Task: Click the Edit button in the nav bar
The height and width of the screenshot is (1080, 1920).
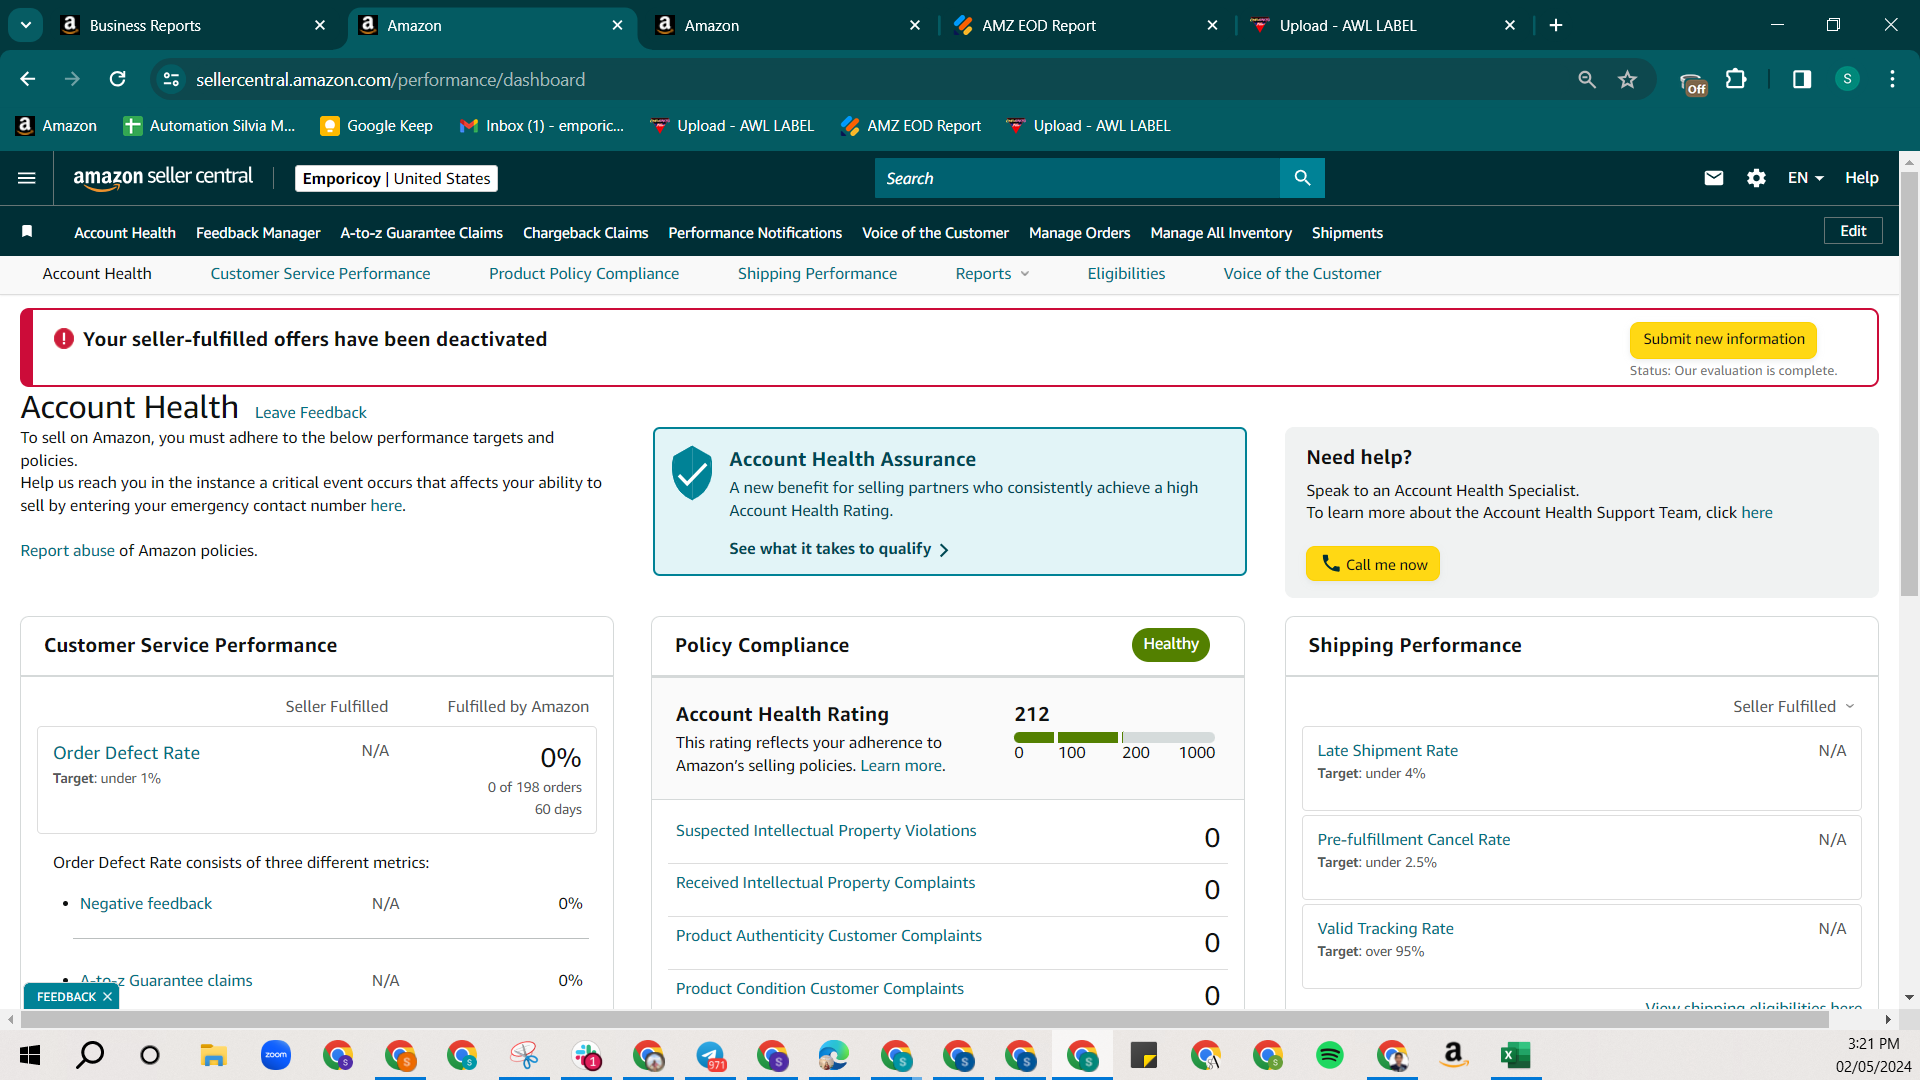Action: pyautogui.click(x=1853, y=231)
